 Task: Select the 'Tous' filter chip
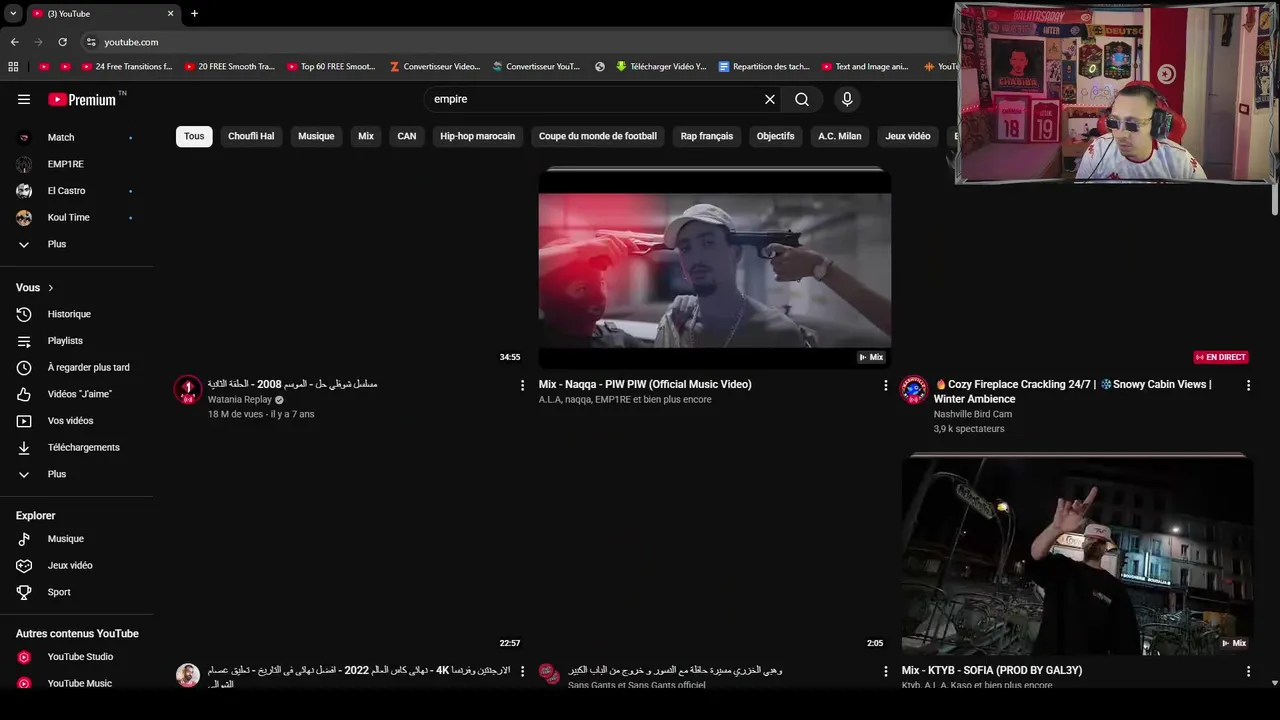pos(194,136)
